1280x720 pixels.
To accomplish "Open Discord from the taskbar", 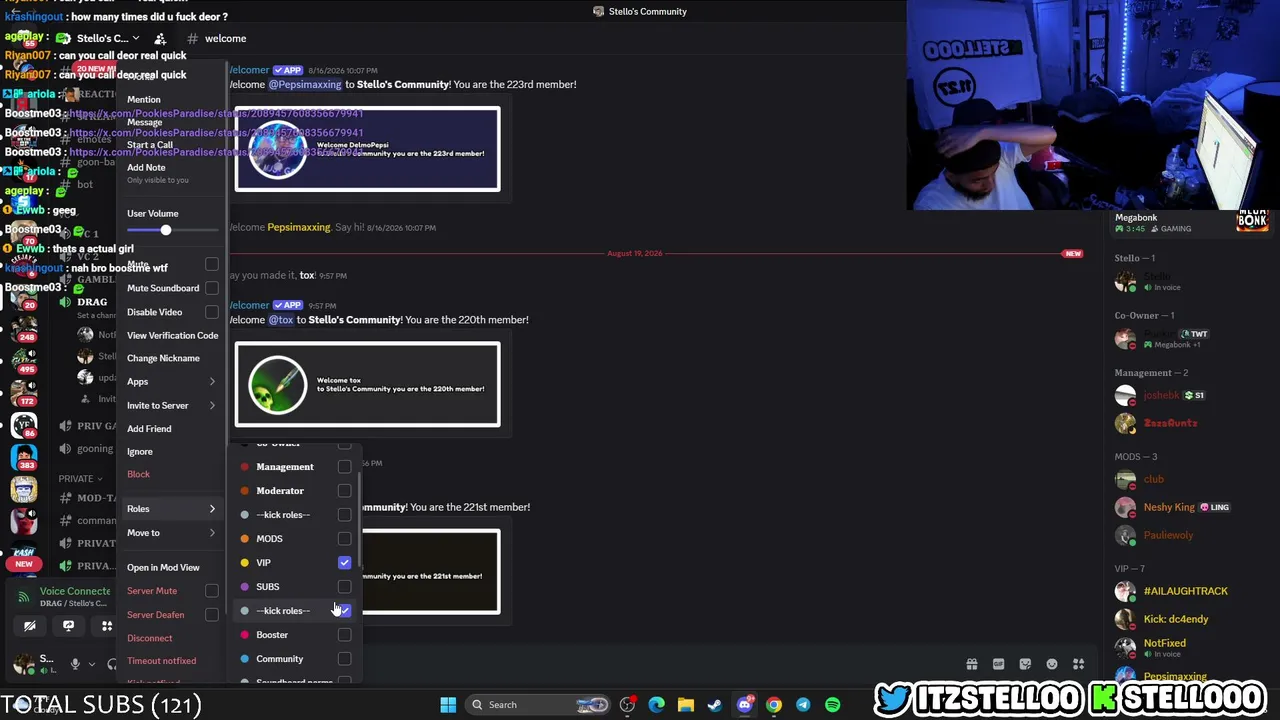I will (x=744, y=705).
